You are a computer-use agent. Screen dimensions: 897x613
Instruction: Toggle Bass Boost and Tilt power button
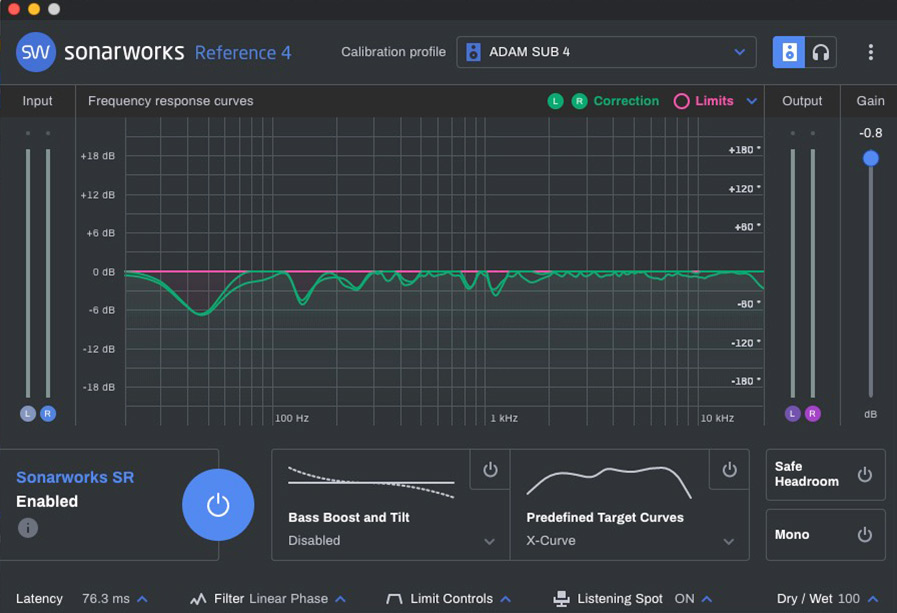point(490,470)
